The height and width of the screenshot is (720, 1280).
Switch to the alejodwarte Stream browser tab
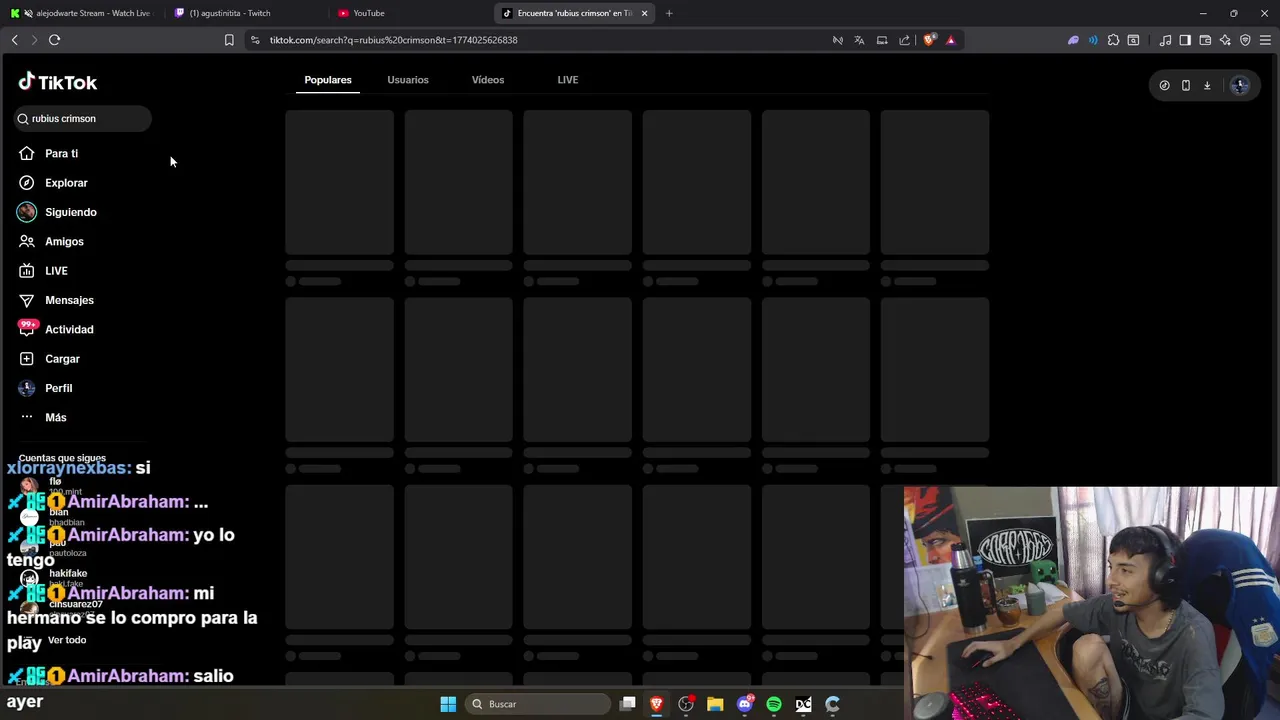click(x=81, y=13)
